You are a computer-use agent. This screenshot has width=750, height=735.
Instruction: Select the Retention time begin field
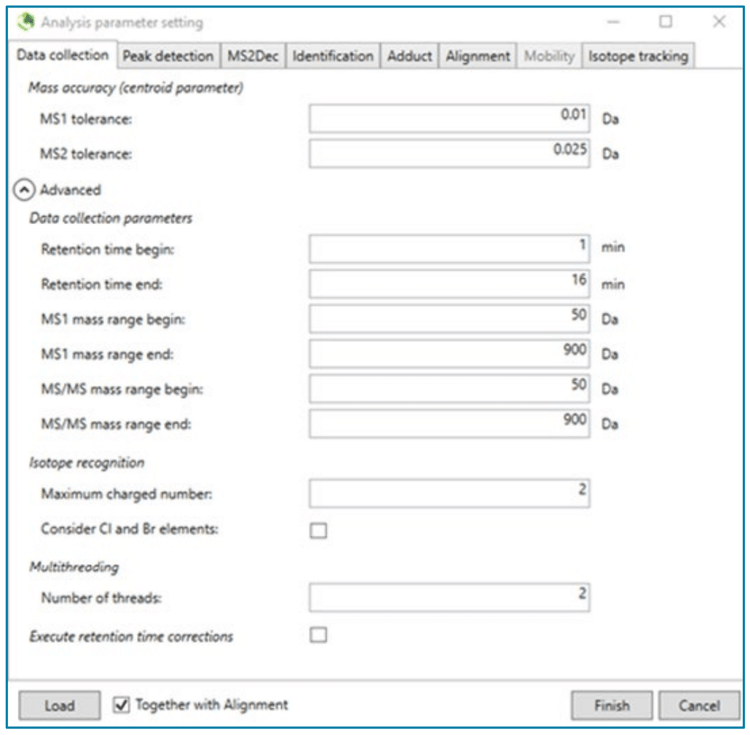tap(449, 249)
